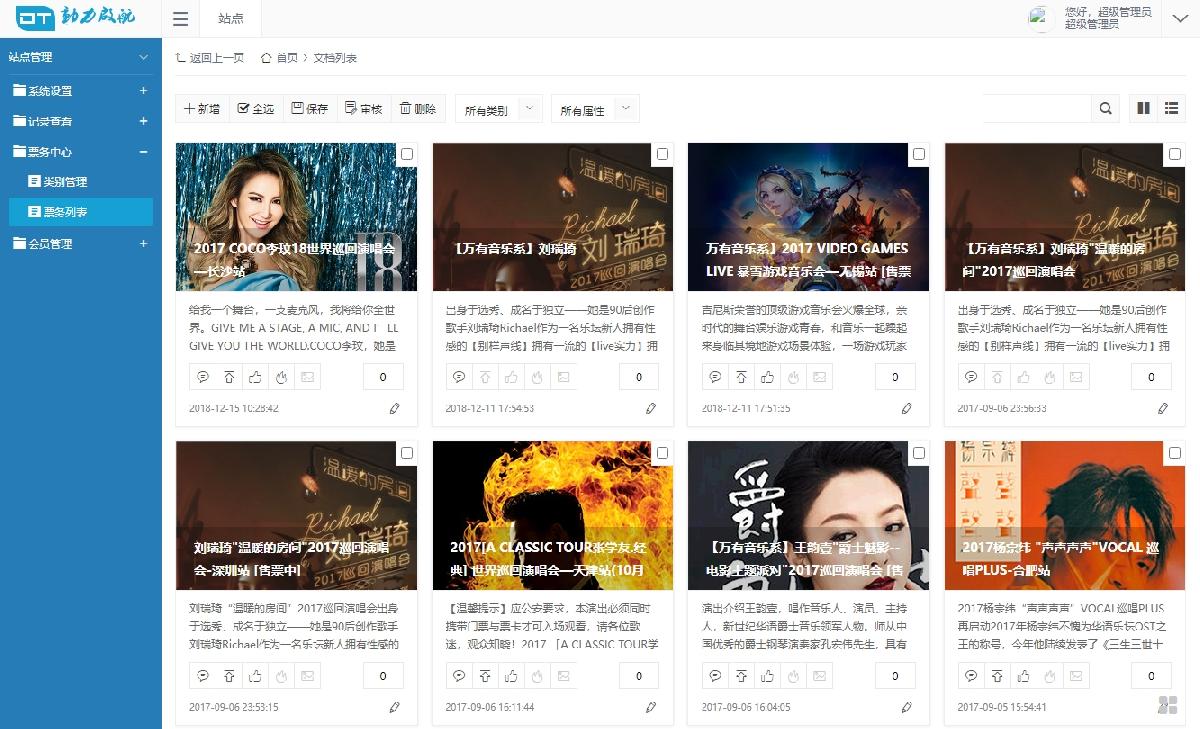Click 返回上一页 link
The height and width of the screenshot is (729, 1200).
click(210, 57)
